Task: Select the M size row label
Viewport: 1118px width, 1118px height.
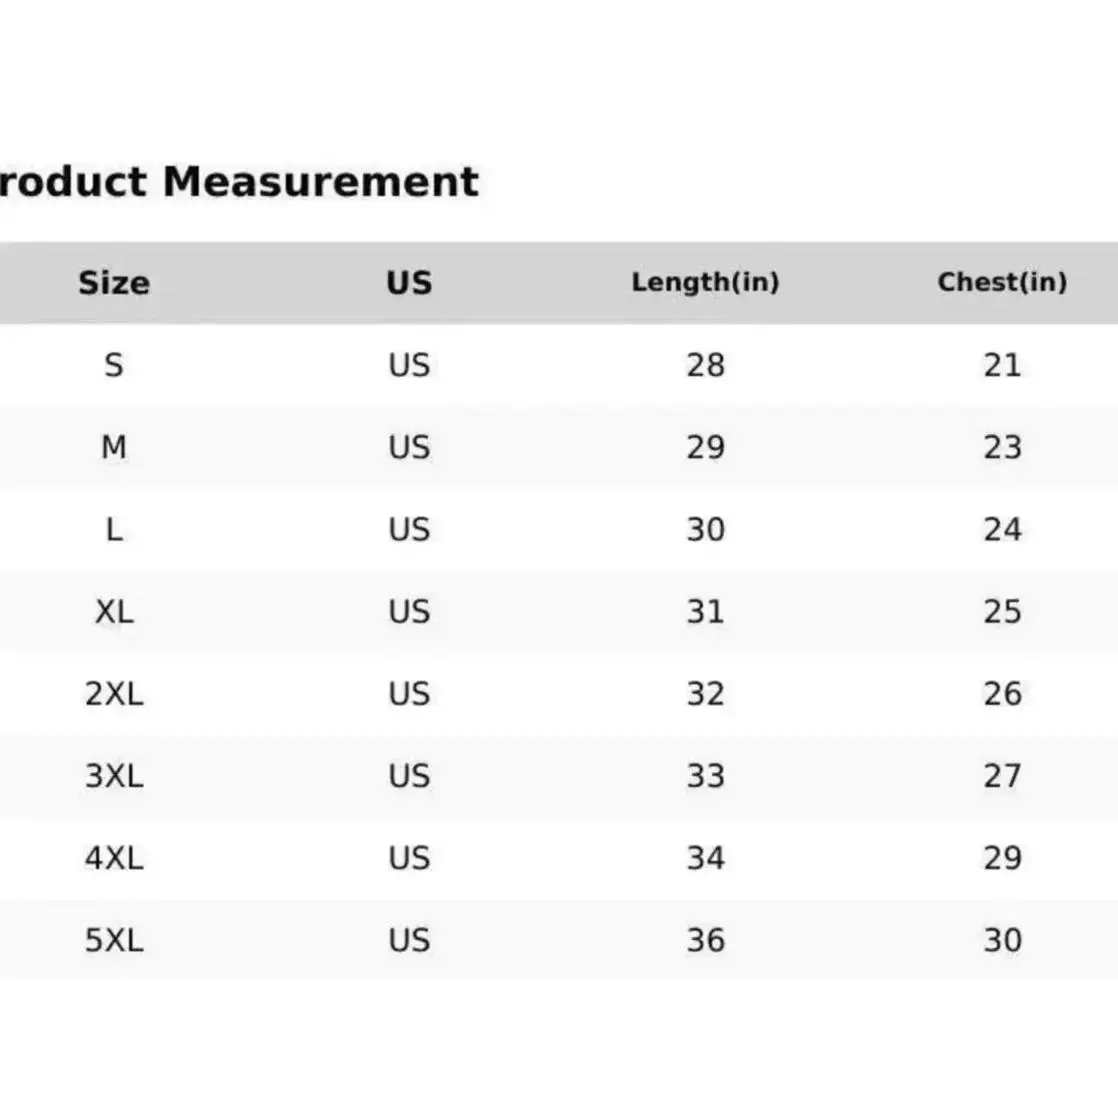Action: [114, 448]
